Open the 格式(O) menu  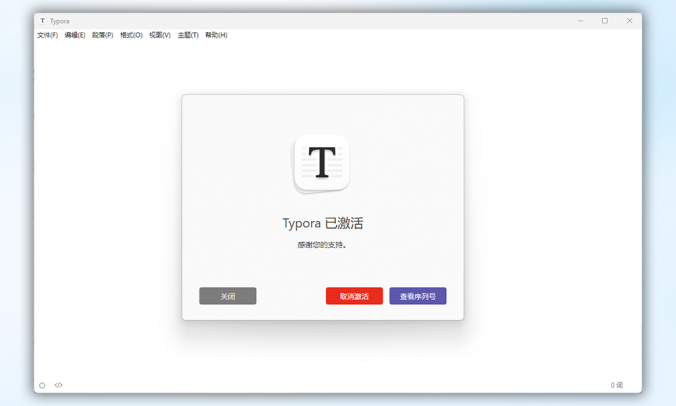pyautogui.click(x=131, y=35)
